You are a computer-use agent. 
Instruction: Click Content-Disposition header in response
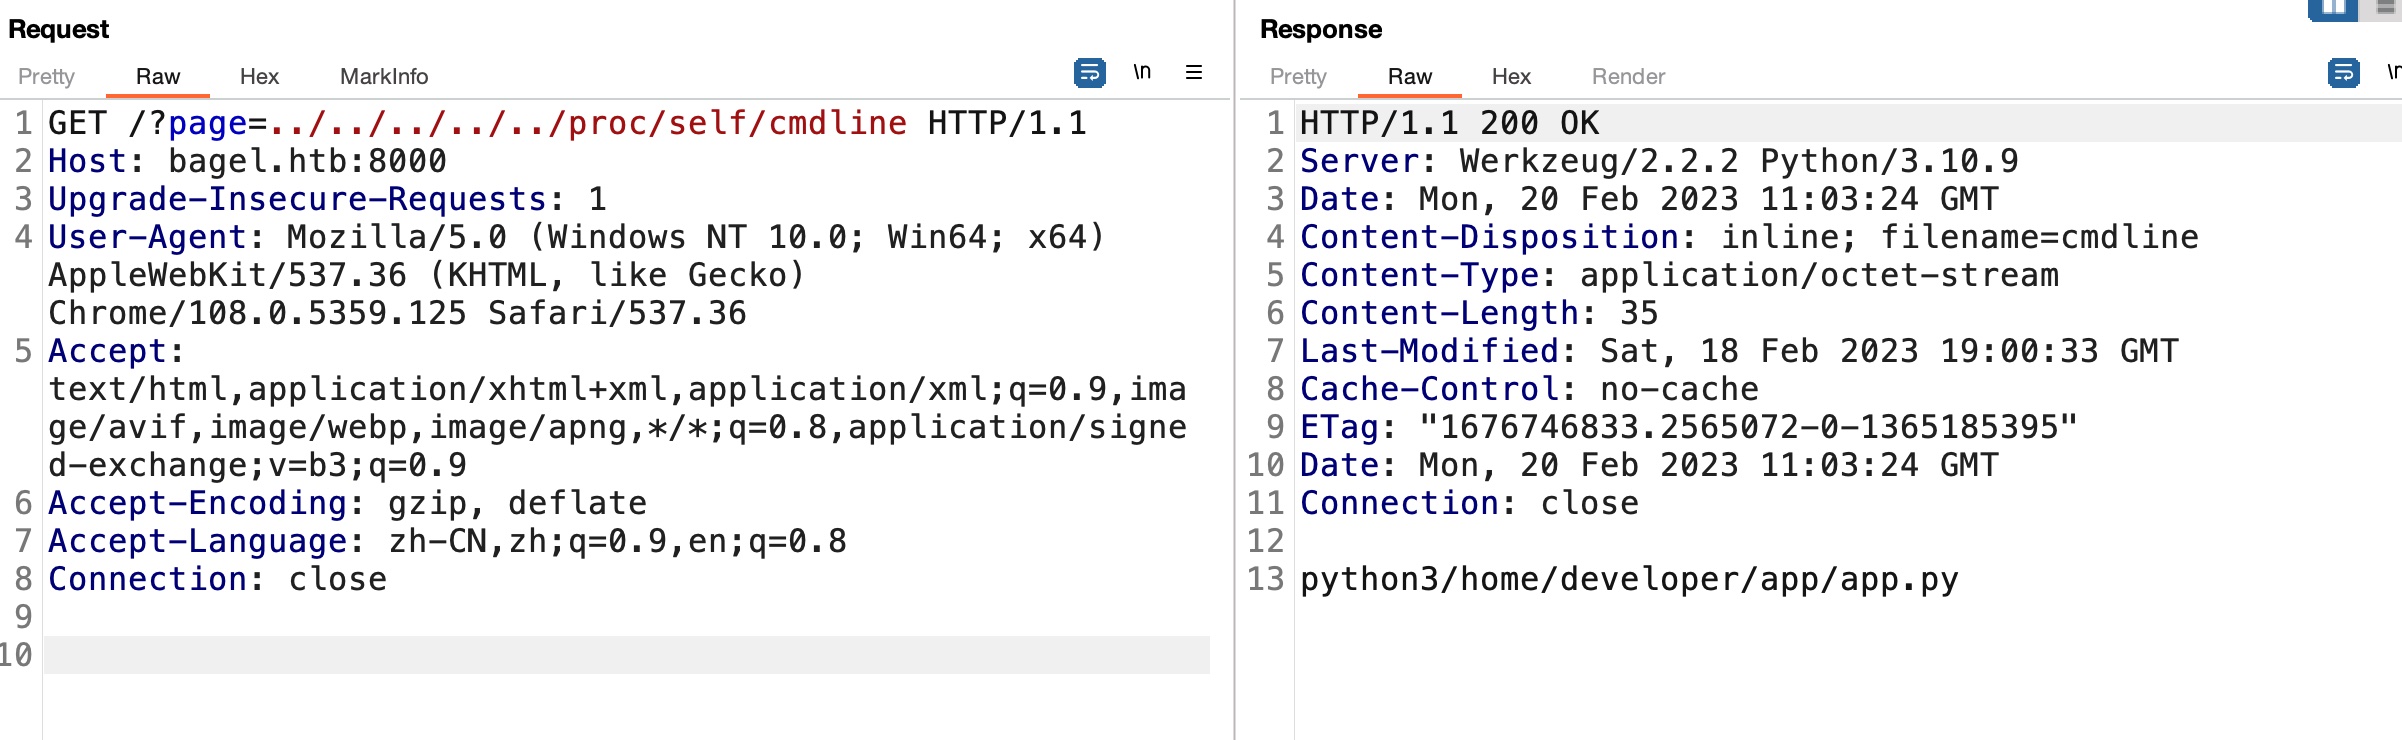(1749, 237)
